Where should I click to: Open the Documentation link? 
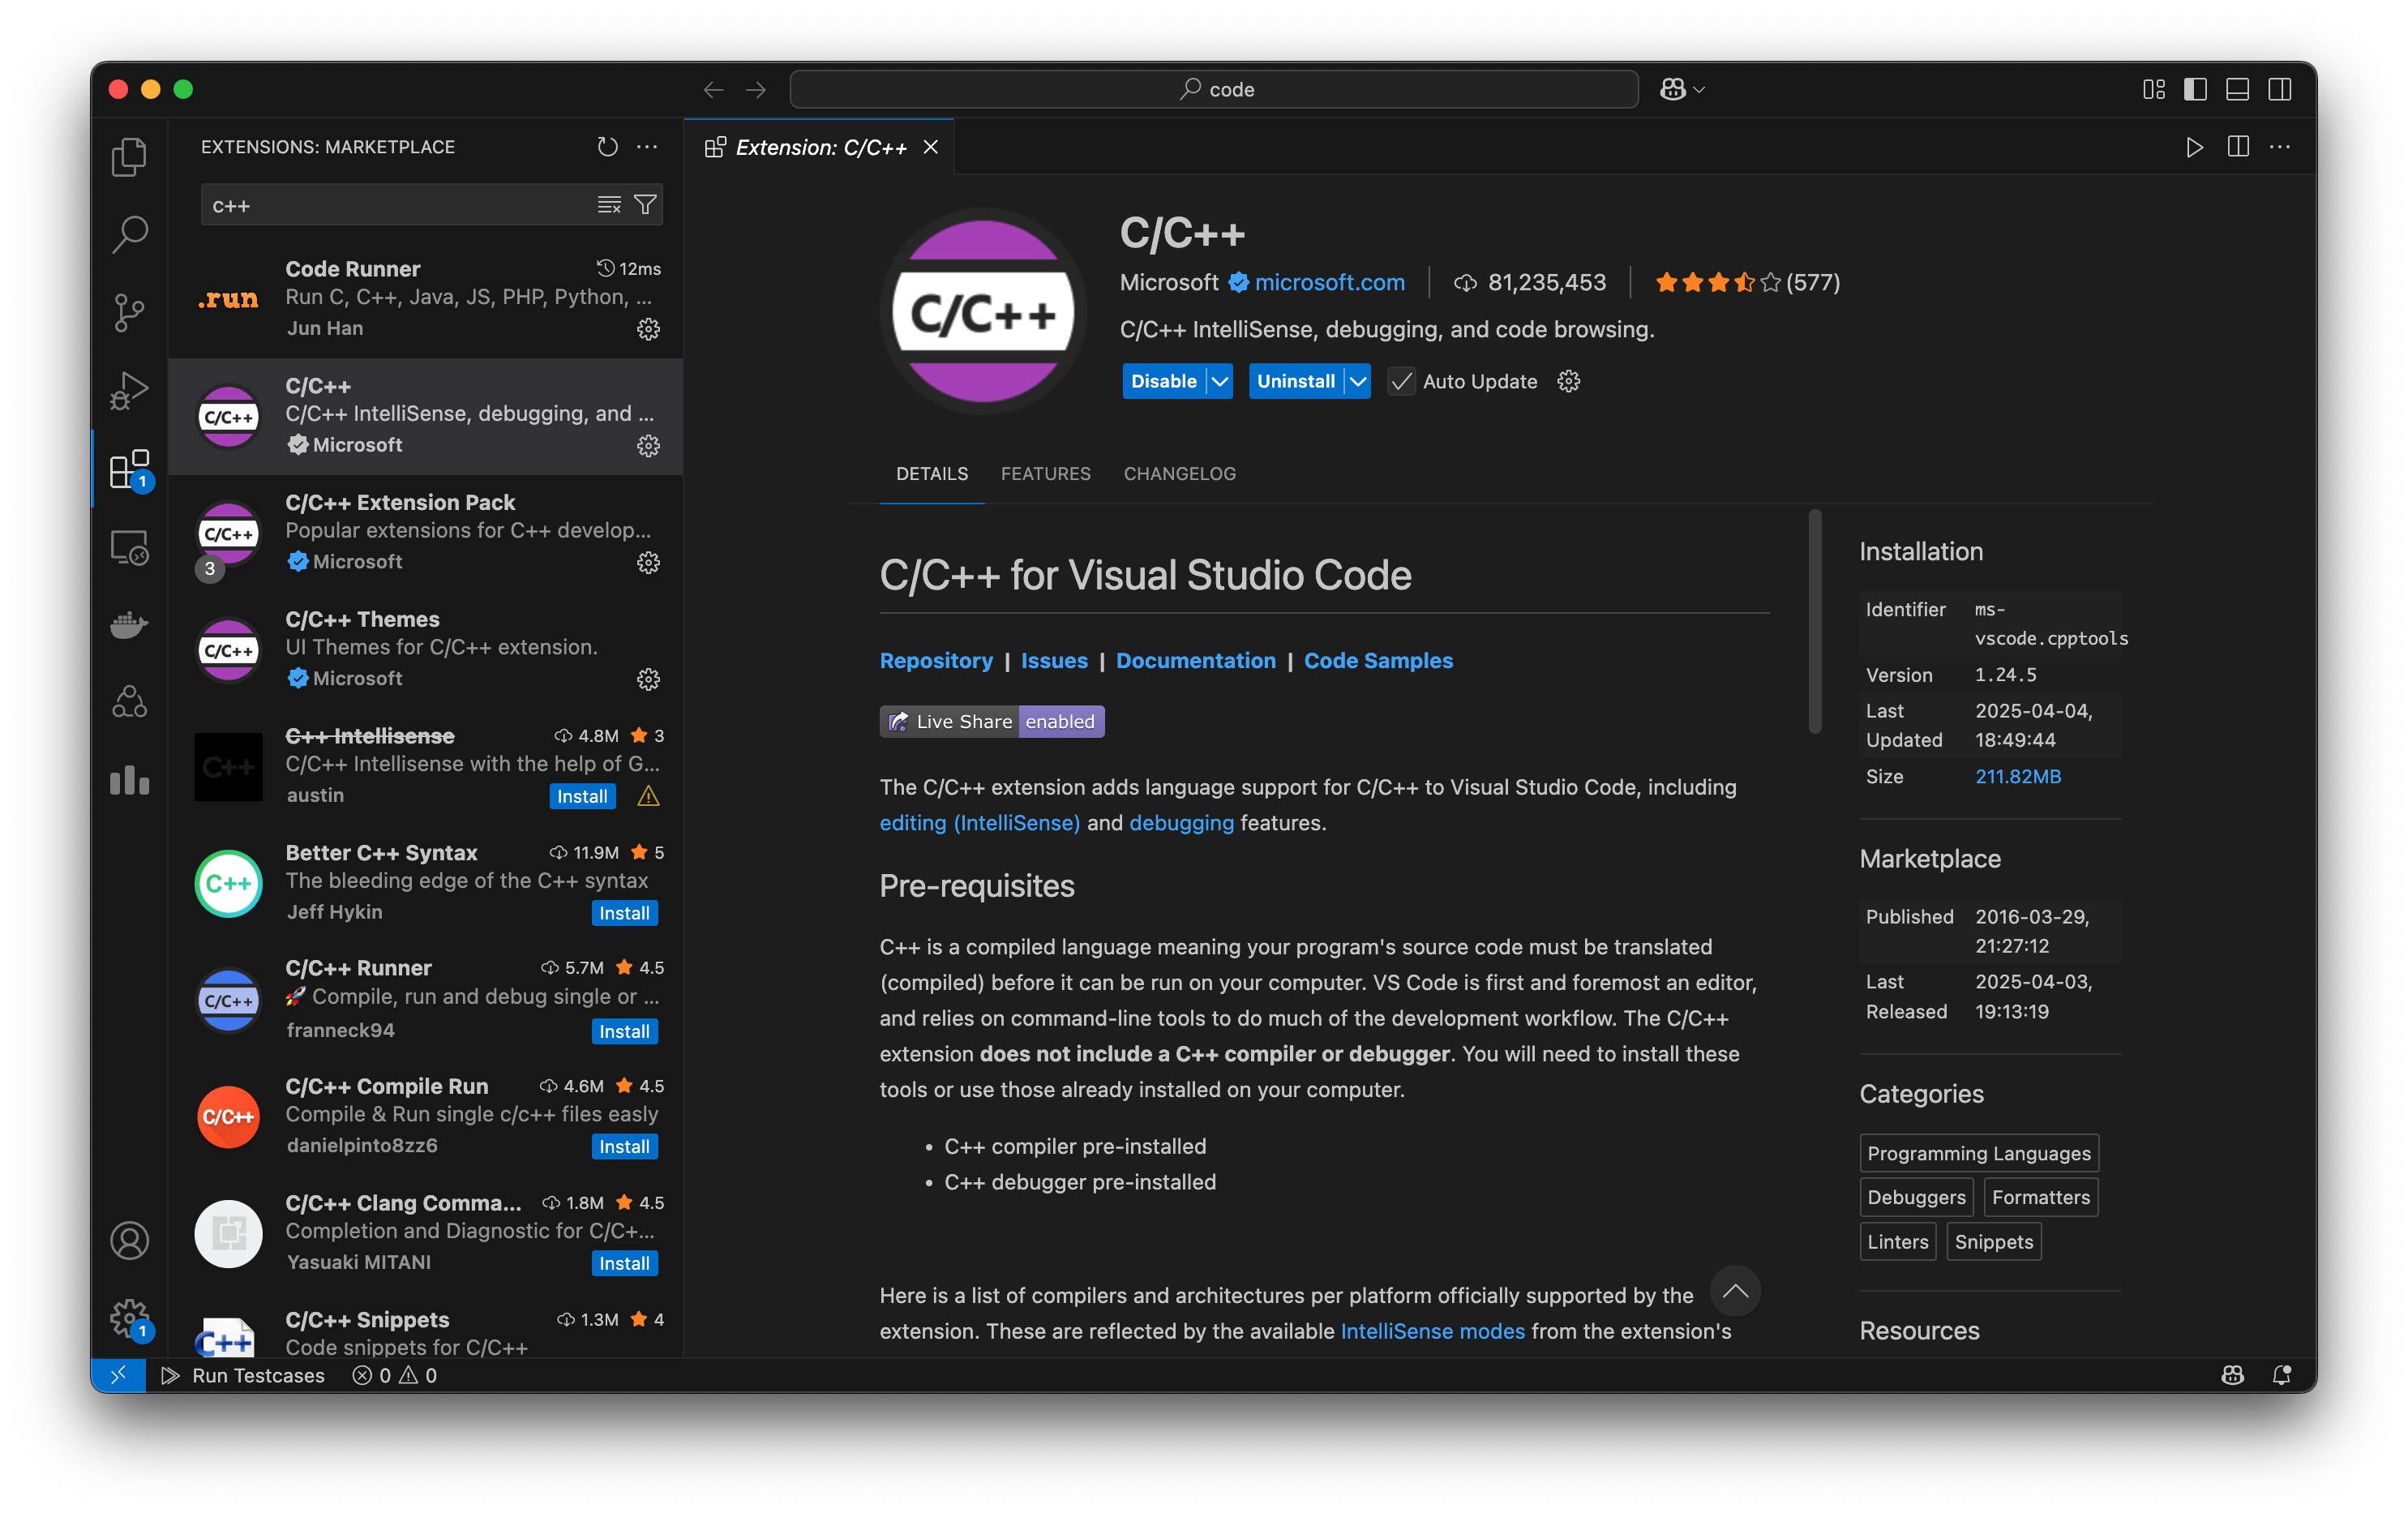1195,661
